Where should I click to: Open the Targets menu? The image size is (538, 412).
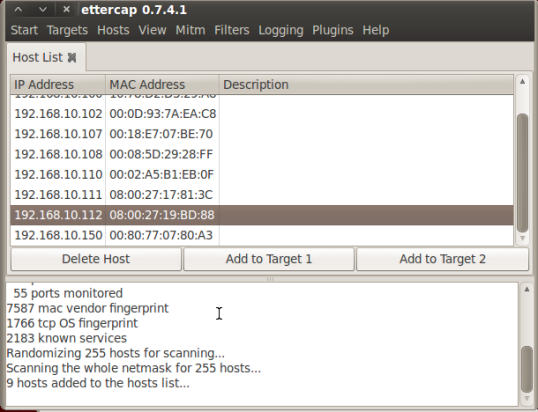[x=67, y=30]
